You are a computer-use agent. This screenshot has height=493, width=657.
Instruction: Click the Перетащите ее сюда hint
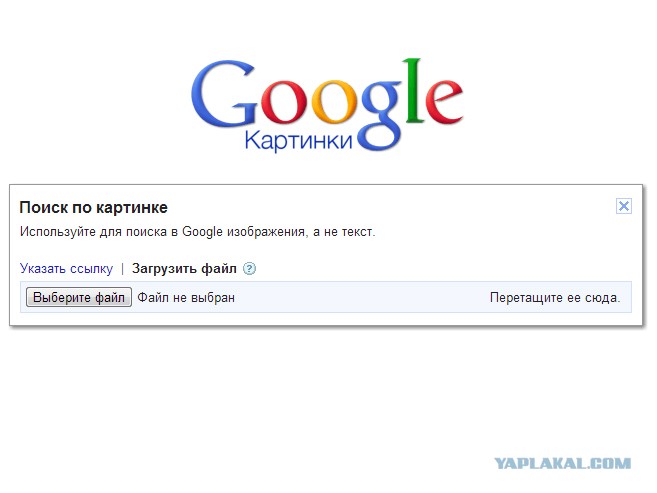(x=555, y=298)
